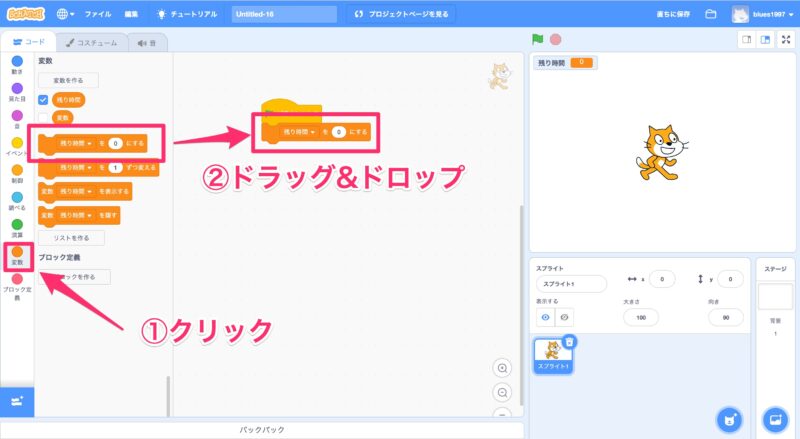Click the zoom out workspace icon

pyautogui.click(x=502, y=392)
